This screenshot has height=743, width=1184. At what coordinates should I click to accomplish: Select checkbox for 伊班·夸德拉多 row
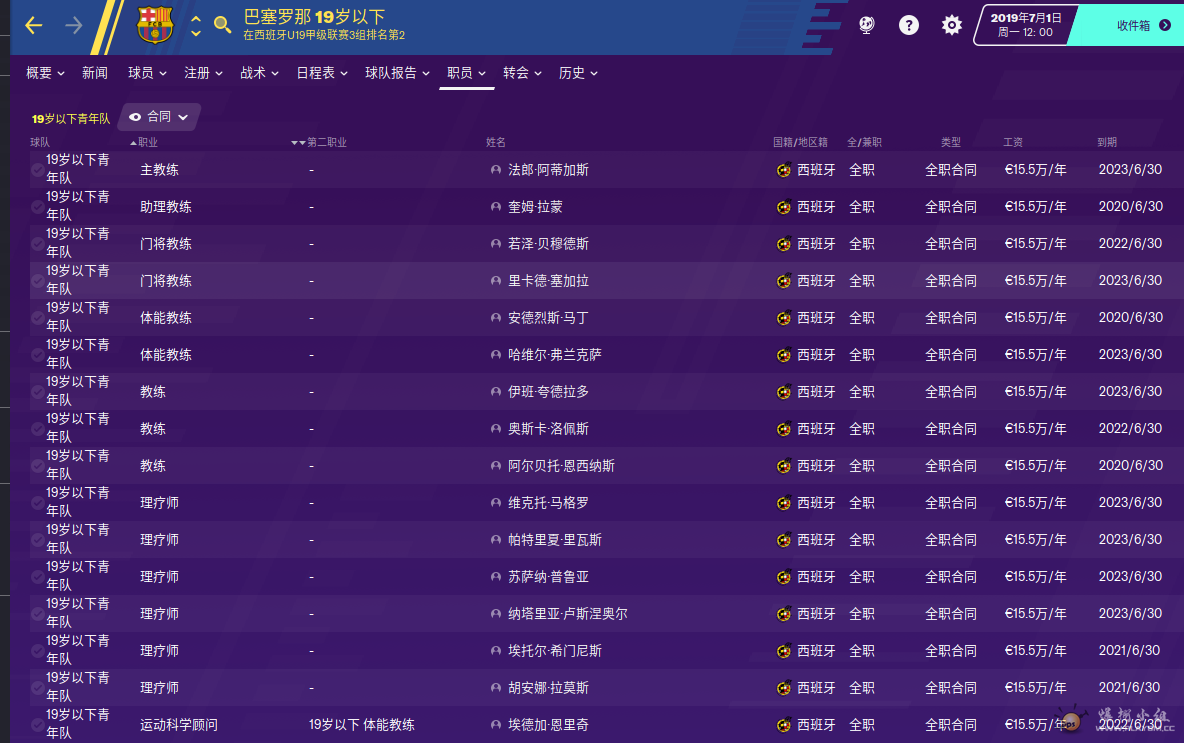pos(37,392)
